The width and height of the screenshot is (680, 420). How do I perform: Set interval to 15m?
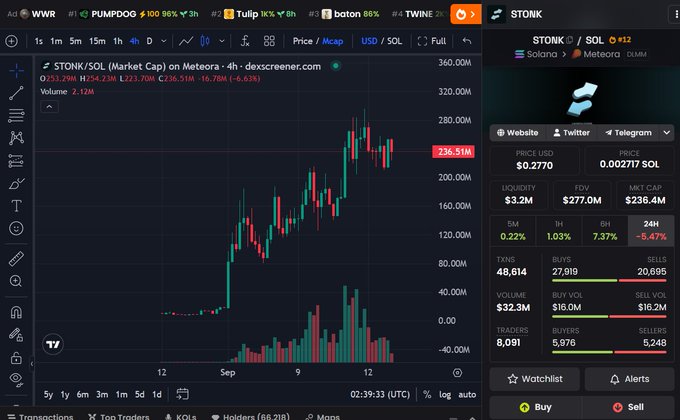(97, 41)
